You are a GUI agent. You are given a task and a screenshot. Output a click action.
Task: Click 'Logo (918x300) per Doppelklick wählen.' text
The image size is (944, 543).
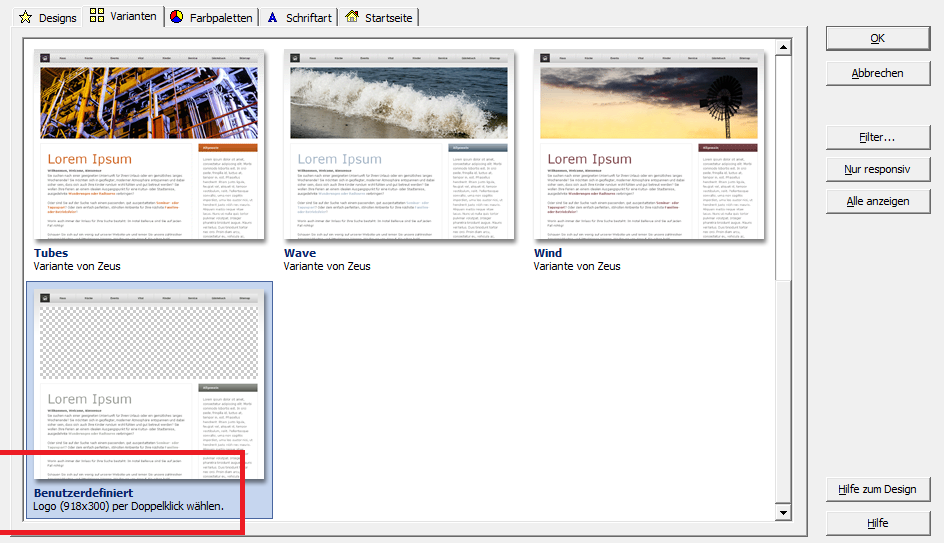click(128, 506)
